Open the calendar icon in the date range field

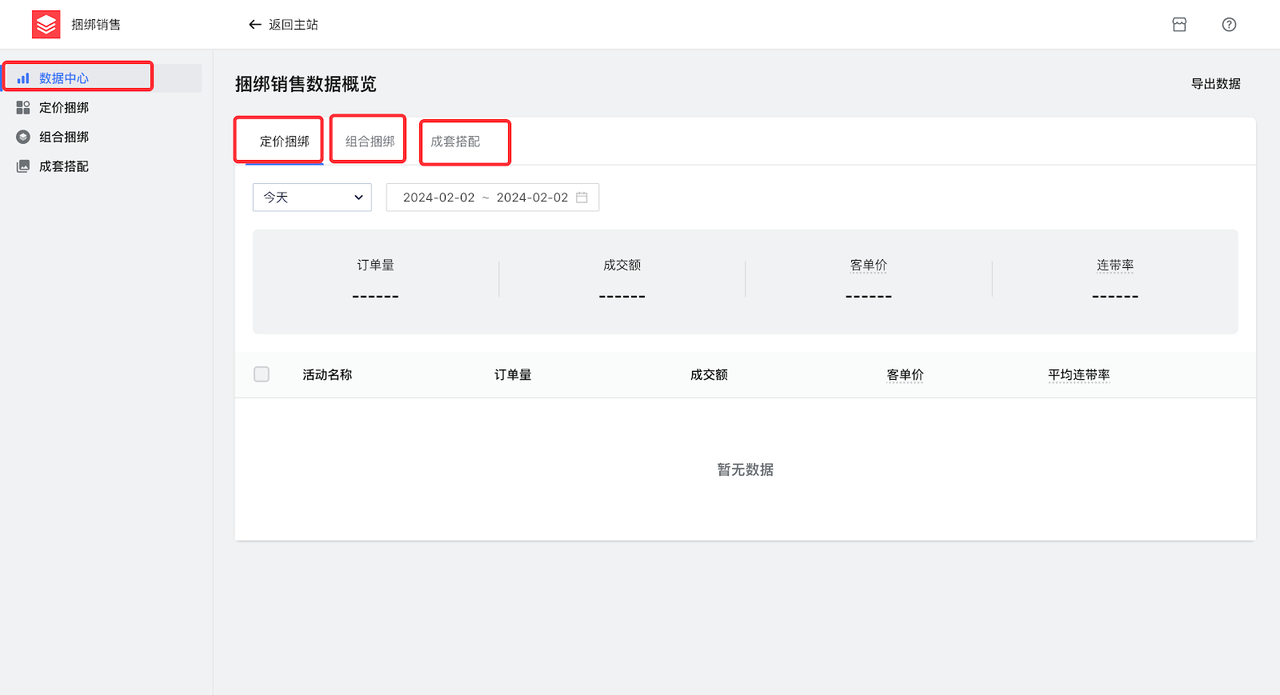point(581,197)
